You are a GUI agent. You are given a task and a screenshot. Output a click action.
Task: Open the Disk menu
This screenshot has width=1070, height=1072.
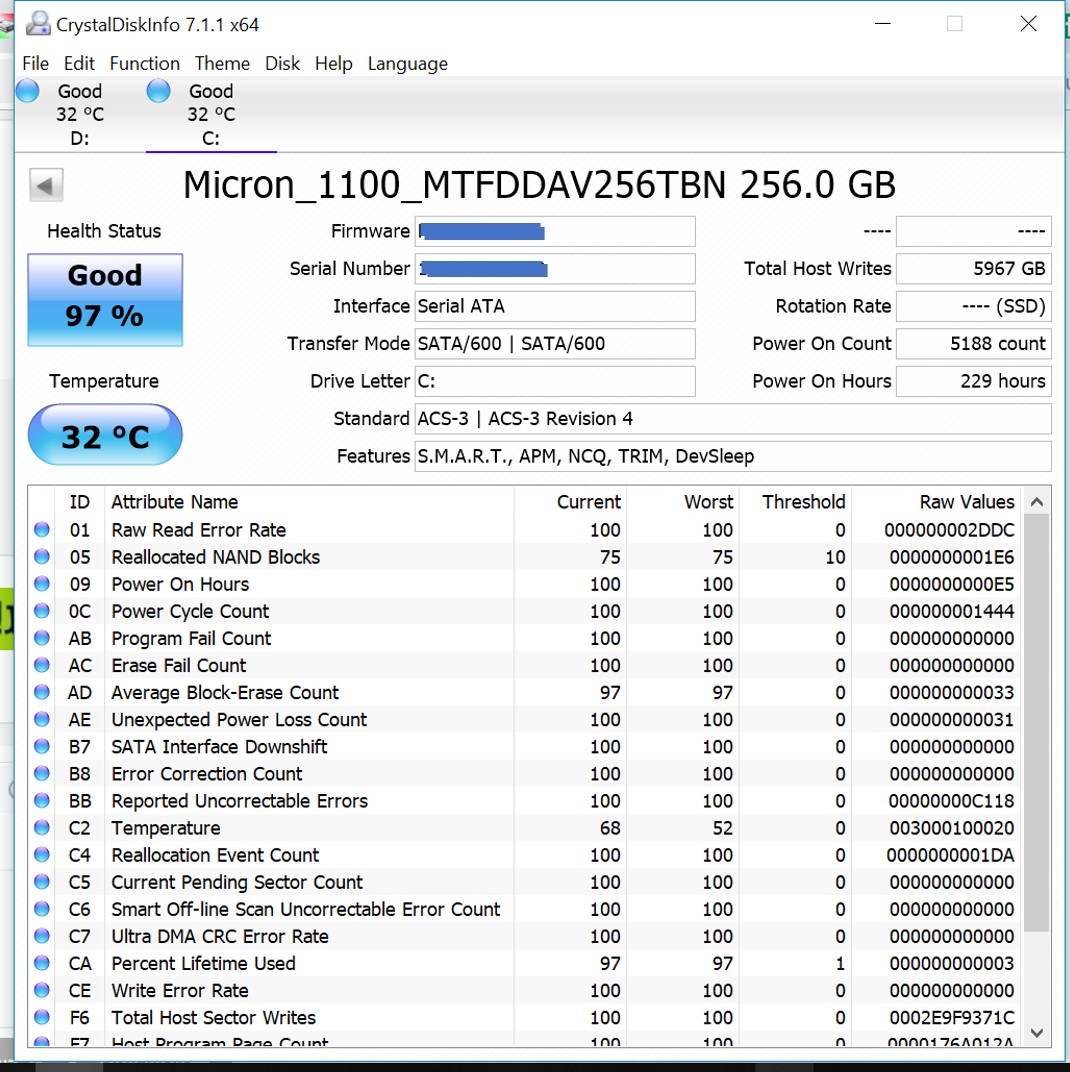tap(282, 63)
